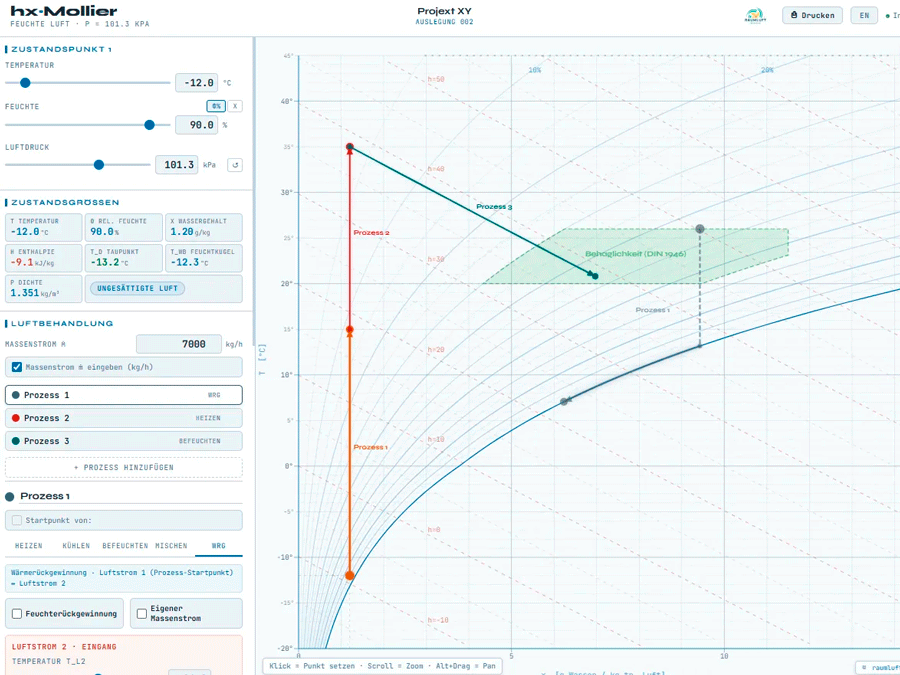Click the AUSLEGUNG 002 subtitle

(444, 22)
